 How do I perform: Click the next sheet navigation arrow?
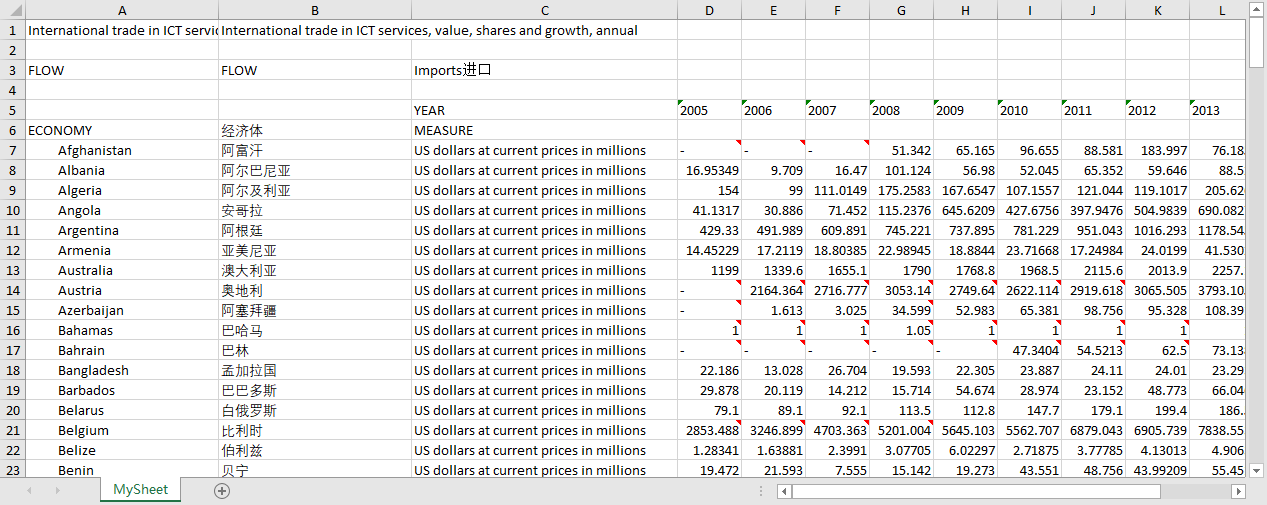(x=57, y=491)
